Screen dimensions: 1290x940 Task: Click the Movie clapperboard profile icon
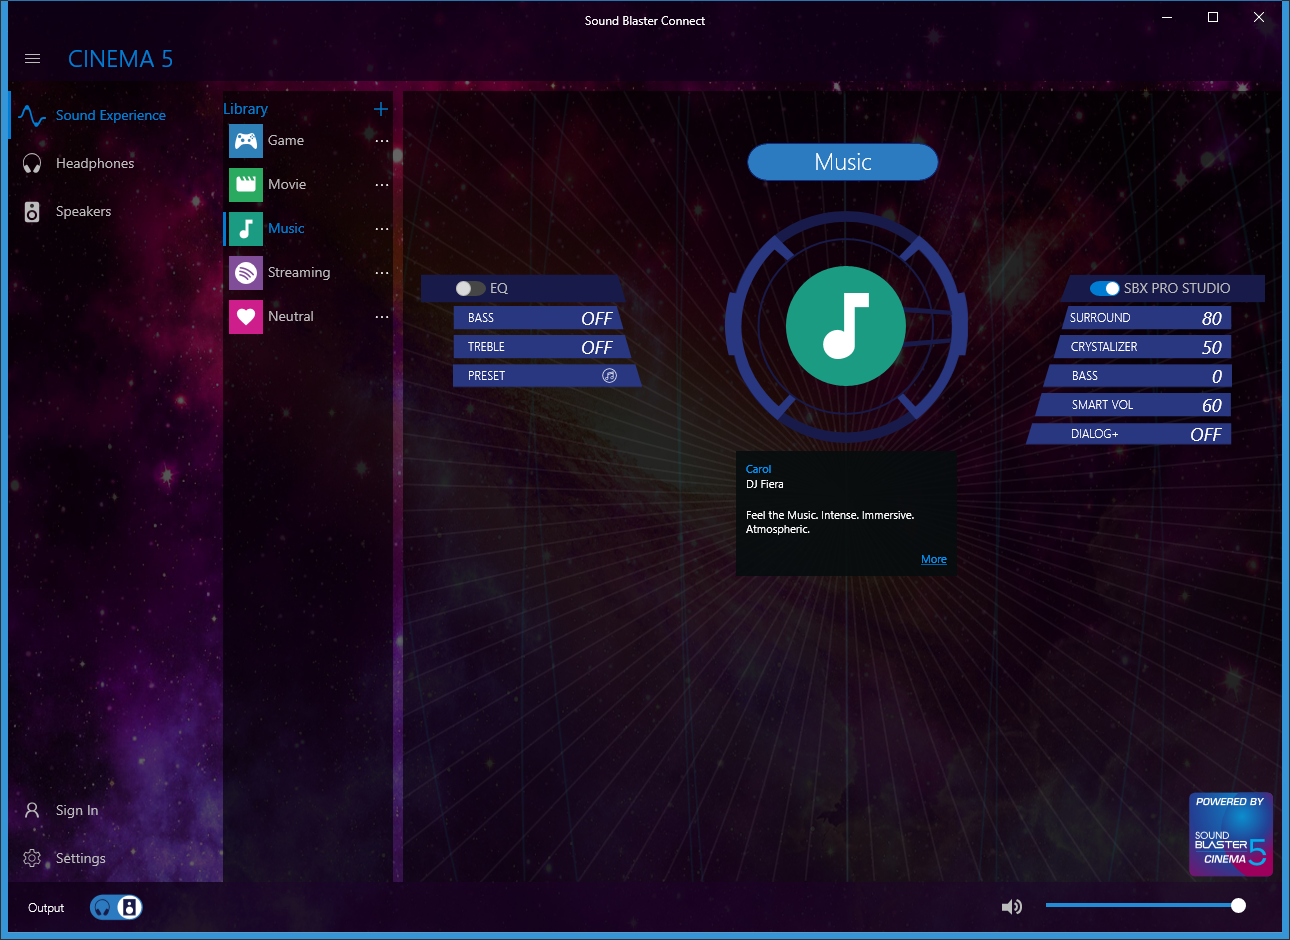coord(246,185)
